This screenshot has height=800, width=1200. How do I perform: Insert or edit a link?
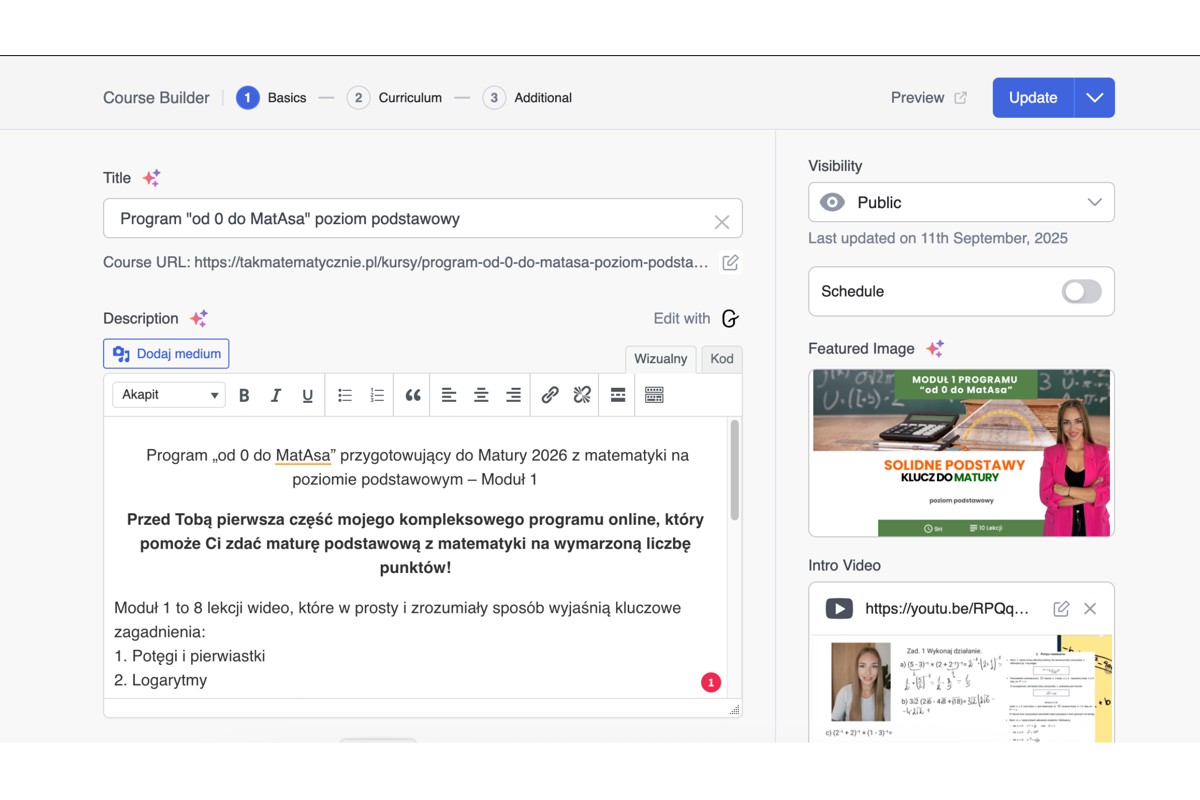550,395
